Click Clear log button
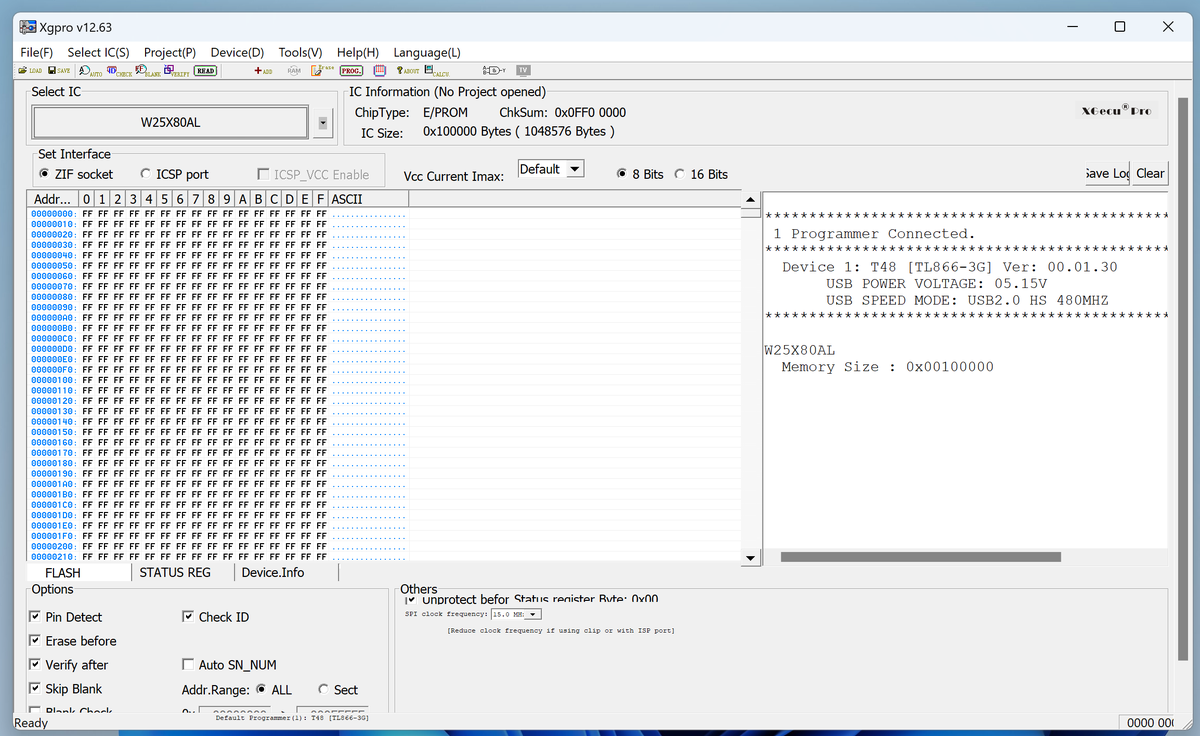 coord(1150,173)
